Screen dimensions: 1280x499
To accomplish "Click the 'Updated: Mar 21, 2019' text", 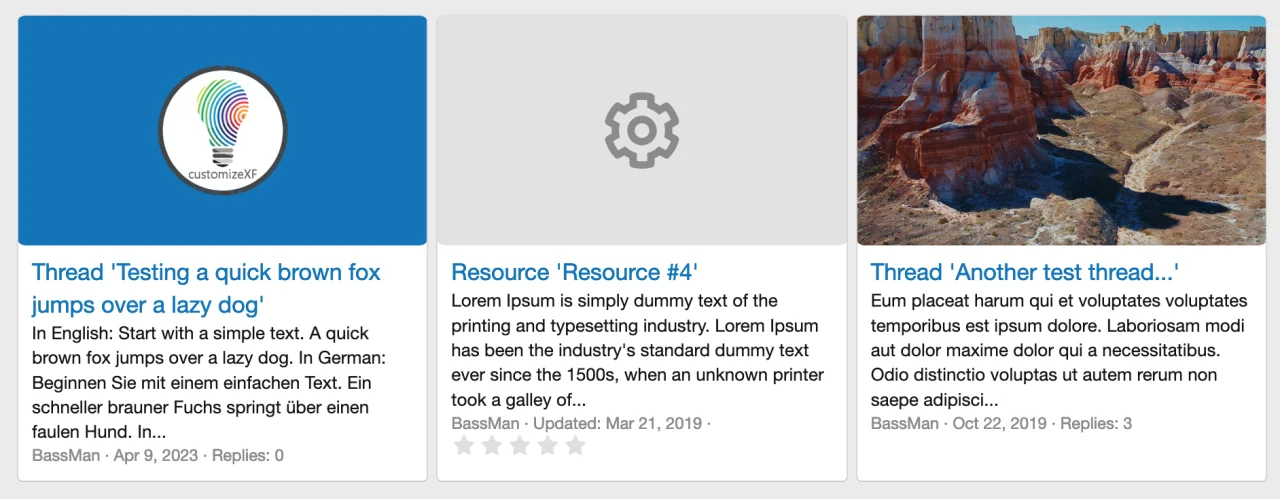I will point(618,423).
